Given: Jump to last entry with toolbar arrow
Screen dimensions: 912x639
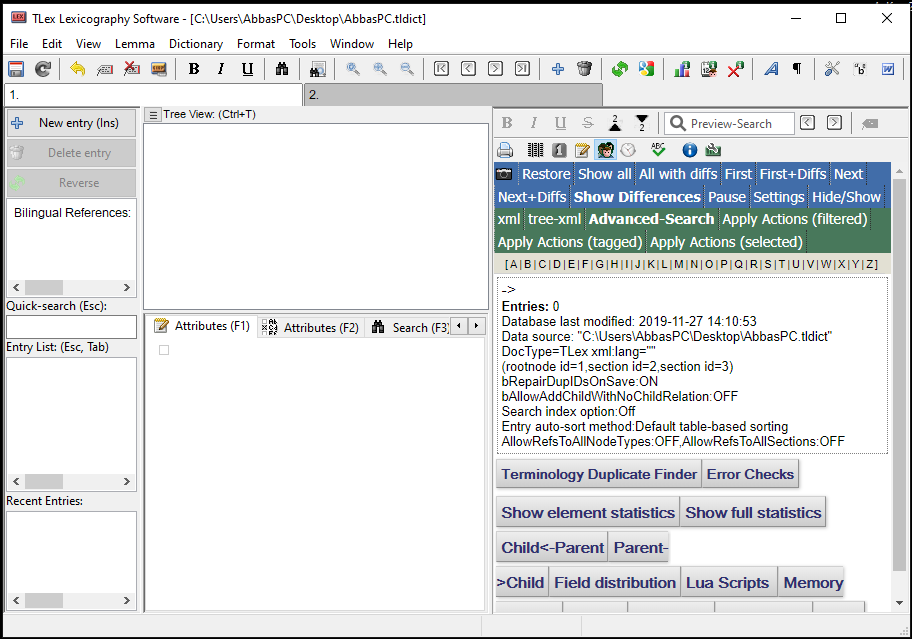Looking at the screenshot, I should pos(522,69).
